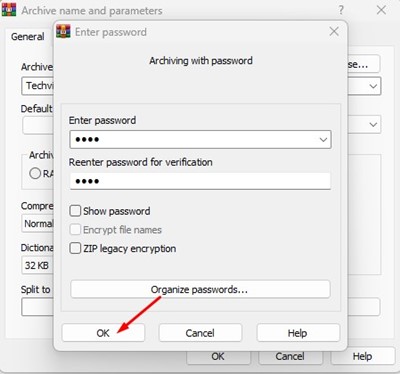This screenshot has height=374, width=400.
Task: Click the WinRAR icon in Enter password title
Action: [x=63, y=31]
